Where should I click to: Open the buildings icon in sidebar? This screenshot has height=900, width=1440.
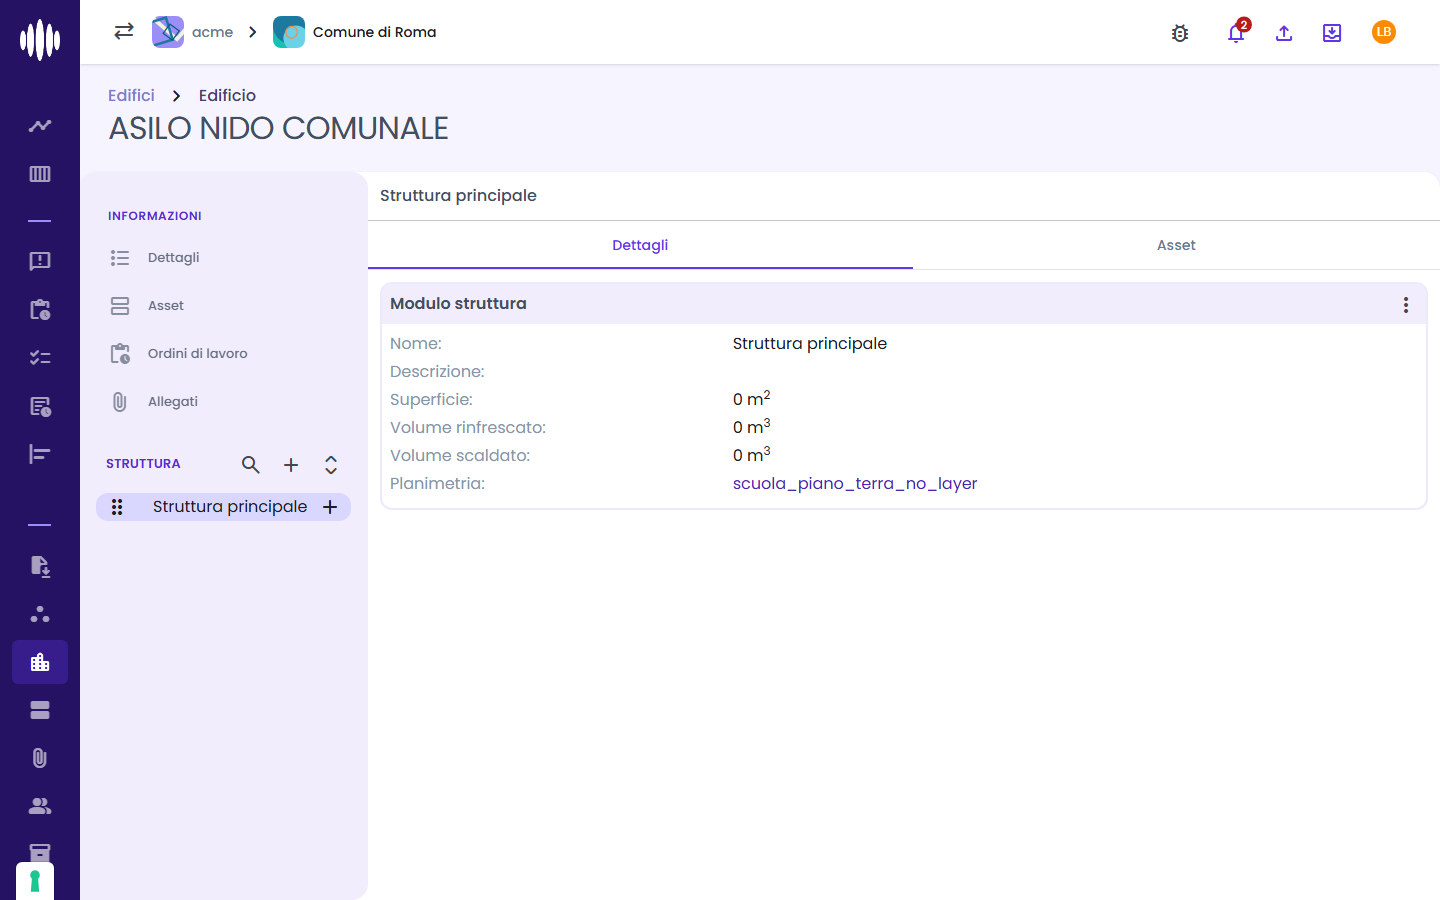[40, 662]
